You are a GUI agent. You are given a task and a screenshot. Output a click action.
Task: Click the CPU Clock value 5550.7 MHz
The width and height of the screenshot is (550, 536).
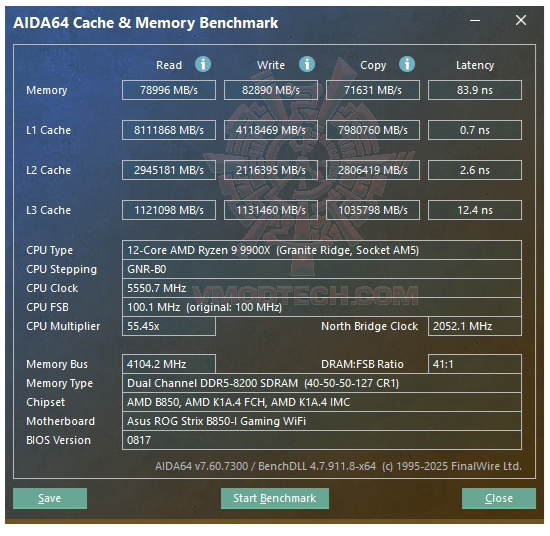322,288
